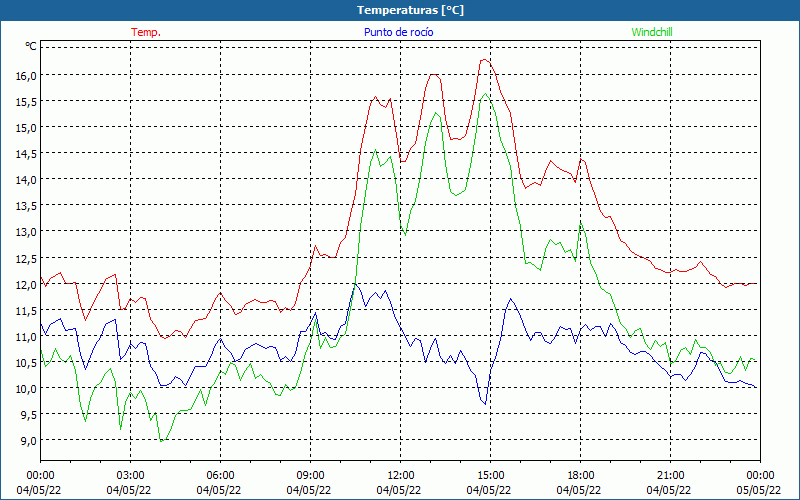Click the 18:00 time axis label
Image resolution: width=800 pixels, height=500 pixels.
coord(581,475)
